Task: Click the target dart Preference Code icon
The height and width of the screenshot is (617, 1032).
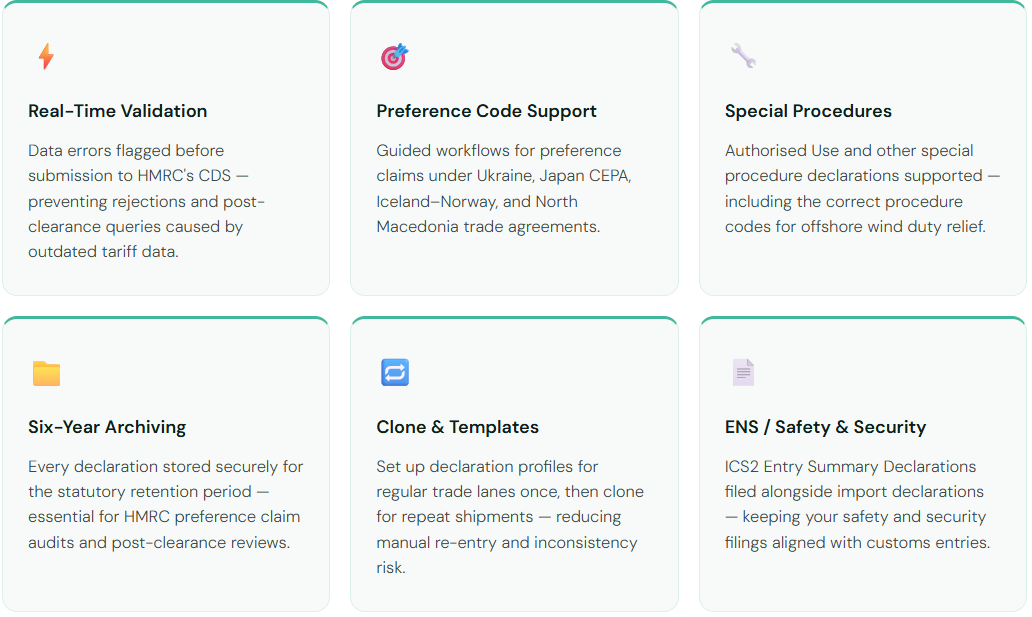Action: (x=394, y=57)
